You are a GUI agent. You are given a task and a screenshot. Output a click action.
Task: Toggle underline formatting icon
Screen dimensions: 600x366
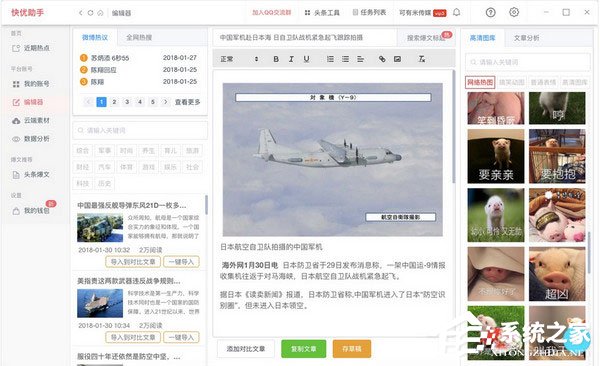(307, 59)
